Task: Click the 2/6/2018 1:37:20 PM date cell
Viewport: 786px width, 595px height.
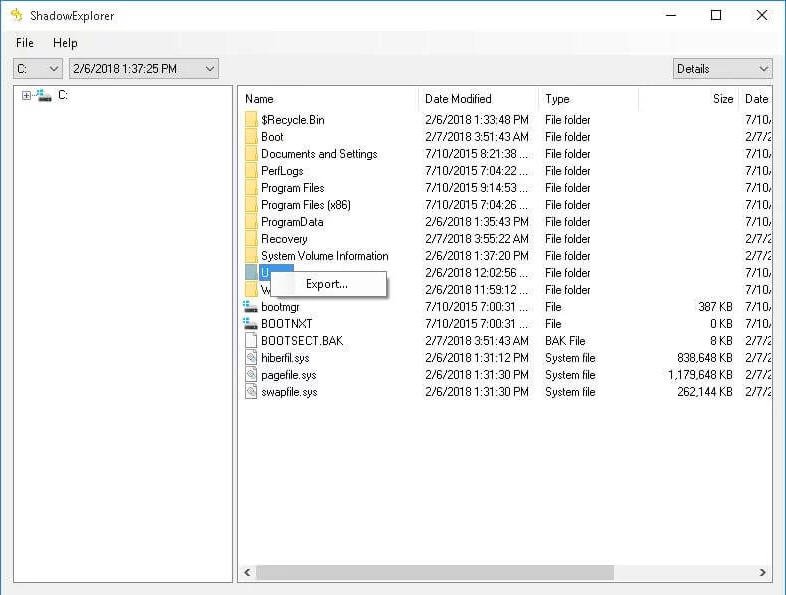Action: pyautogui.click(x=477, y=256)
